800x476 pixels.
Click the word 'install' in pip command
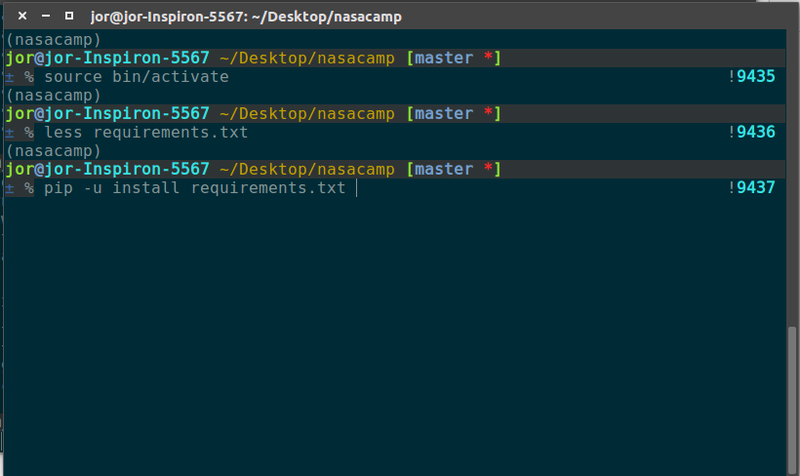(x=146, y=188)
